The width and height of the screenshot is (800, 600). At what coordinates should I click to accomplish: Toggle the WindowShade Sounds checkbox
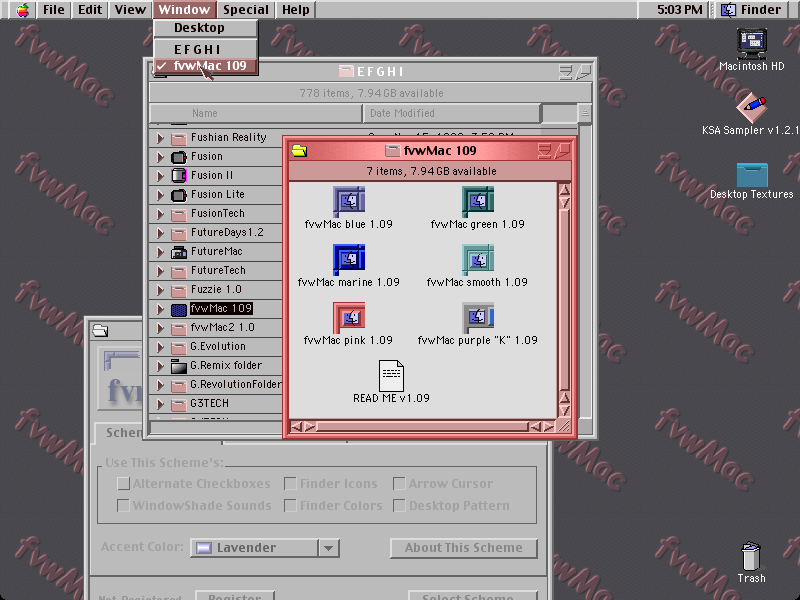point(123,505)
